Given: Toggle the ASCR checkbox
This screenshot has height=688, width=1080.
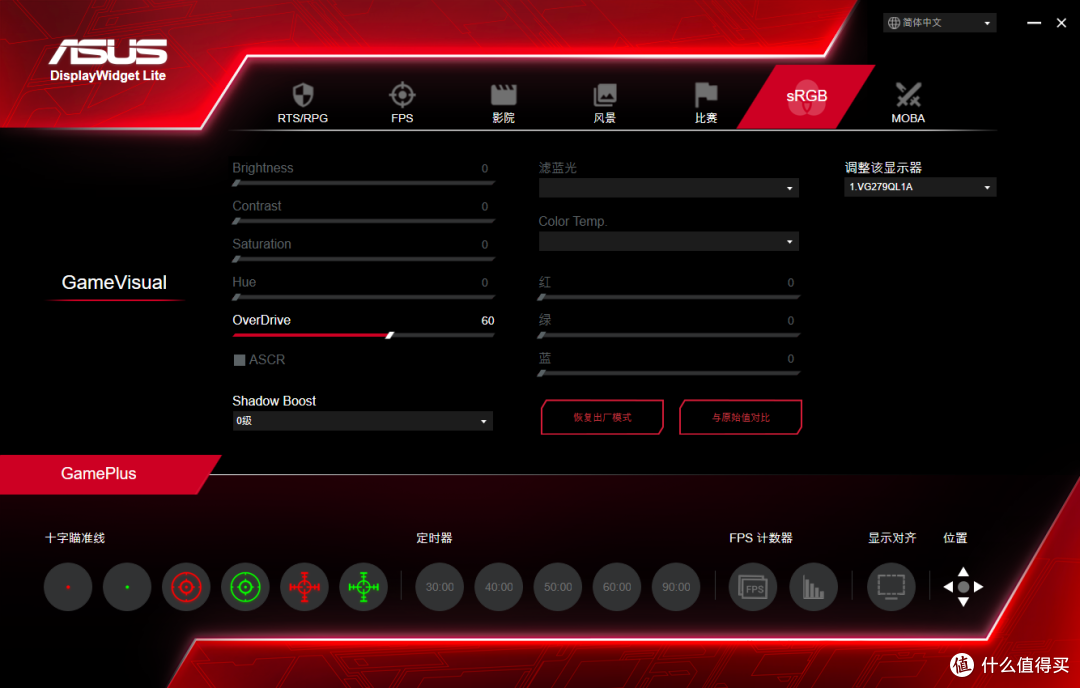Looking at the screenshot, I should click(x=240, y=359).
